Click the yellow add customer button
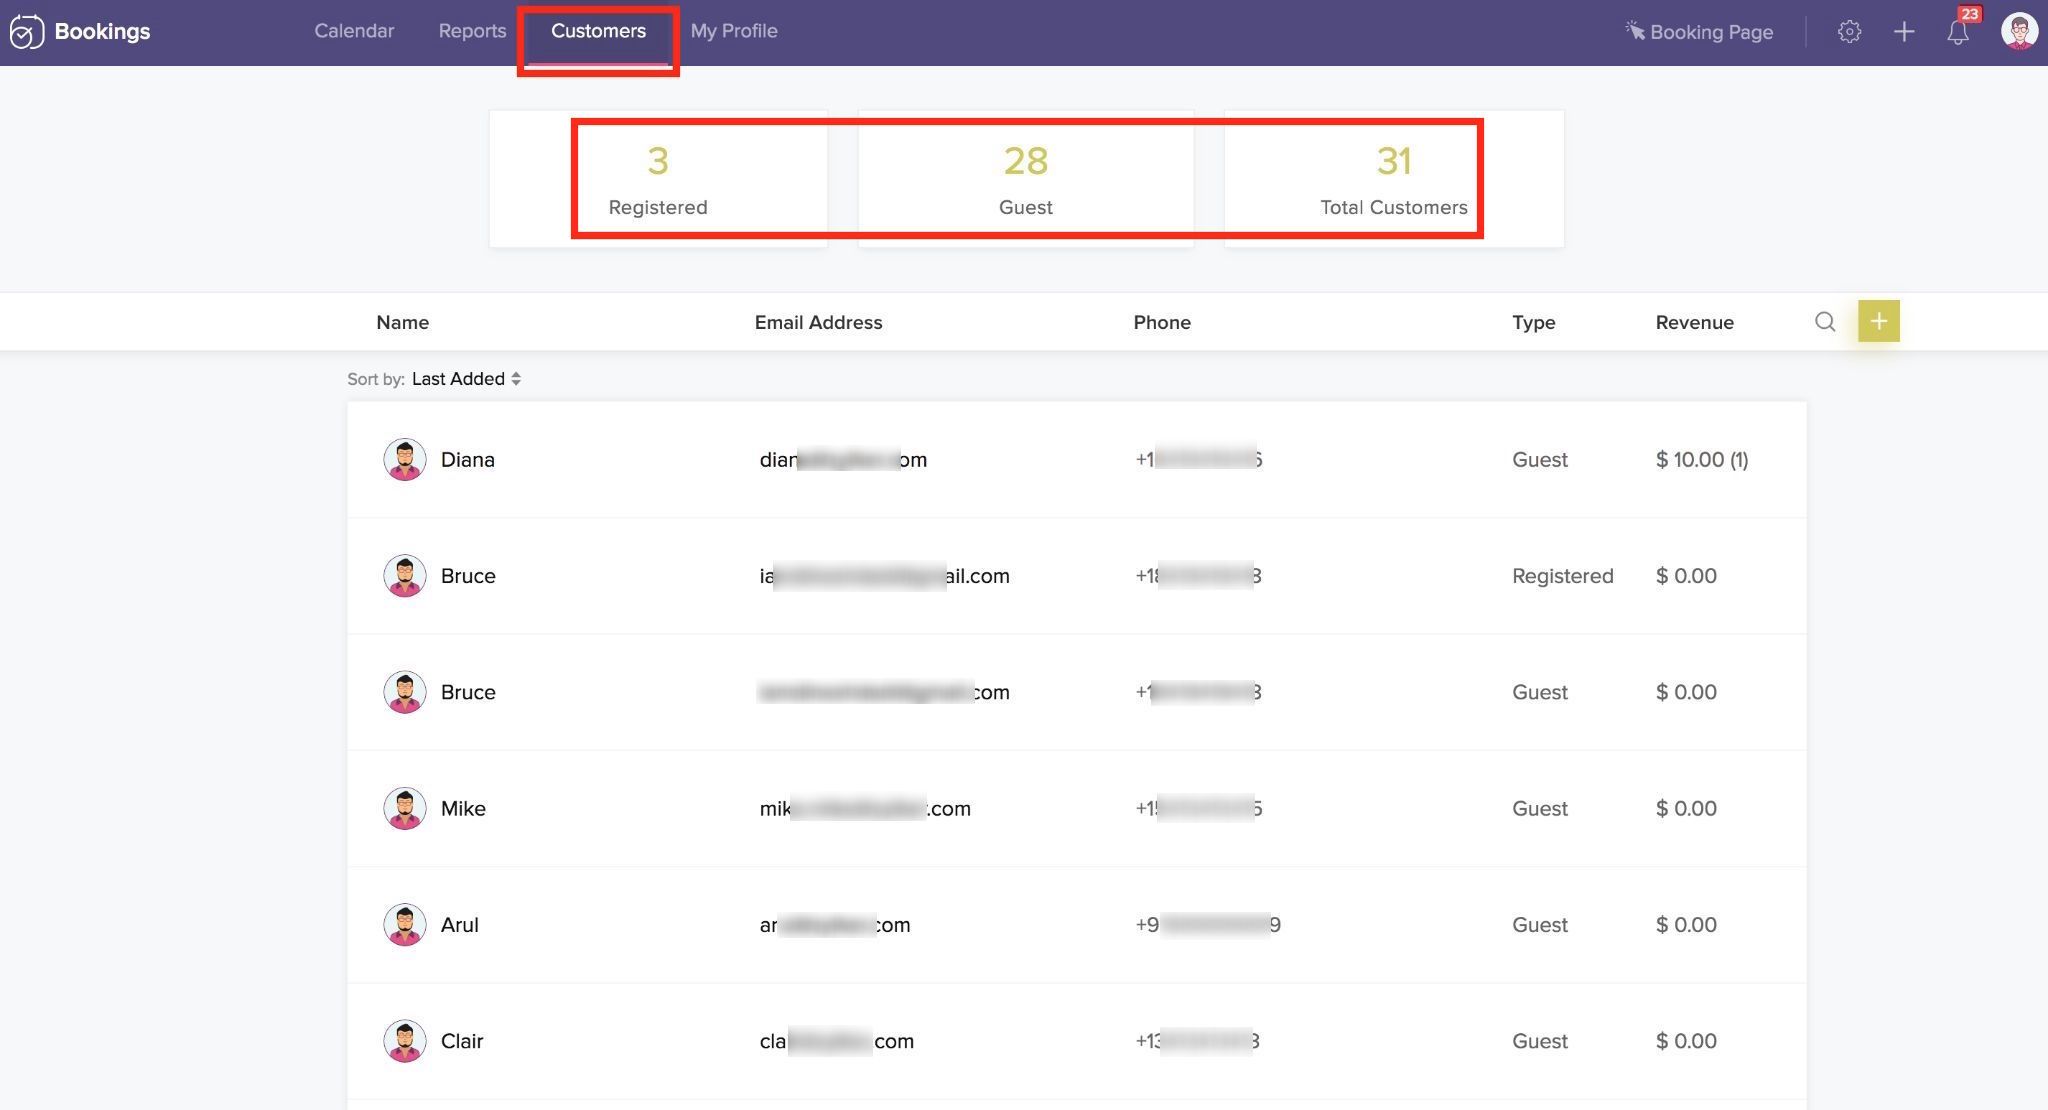This screenshot has width=2048, height=1110. tap(1878, 321)
